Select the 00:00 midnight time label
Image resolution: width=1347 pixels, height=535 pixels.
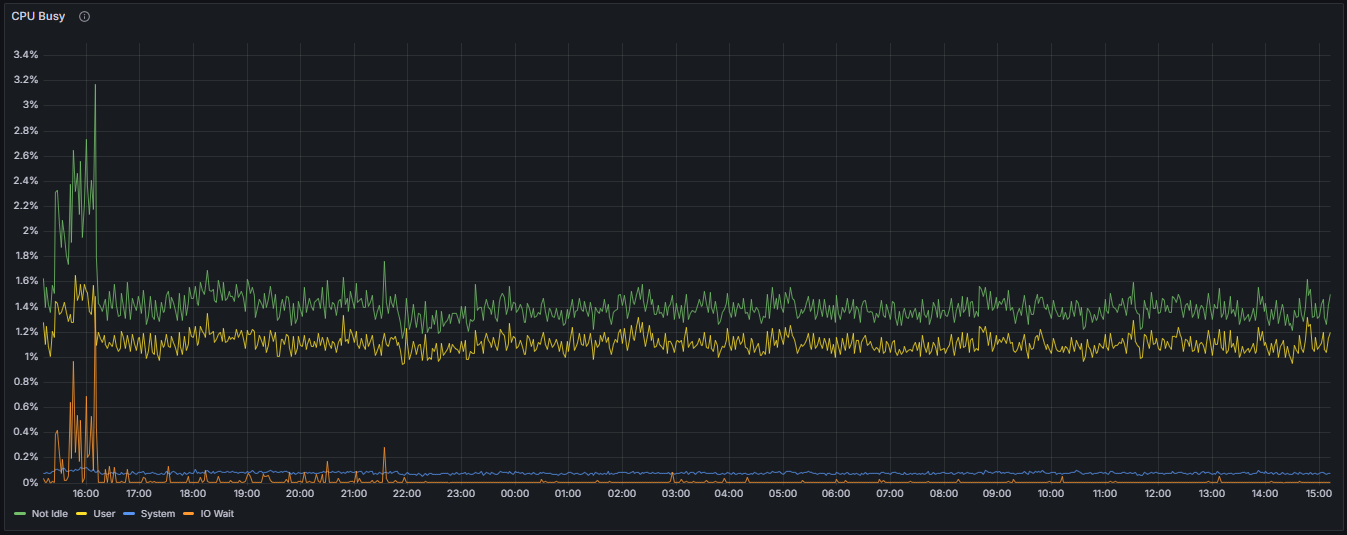[514, 494]
